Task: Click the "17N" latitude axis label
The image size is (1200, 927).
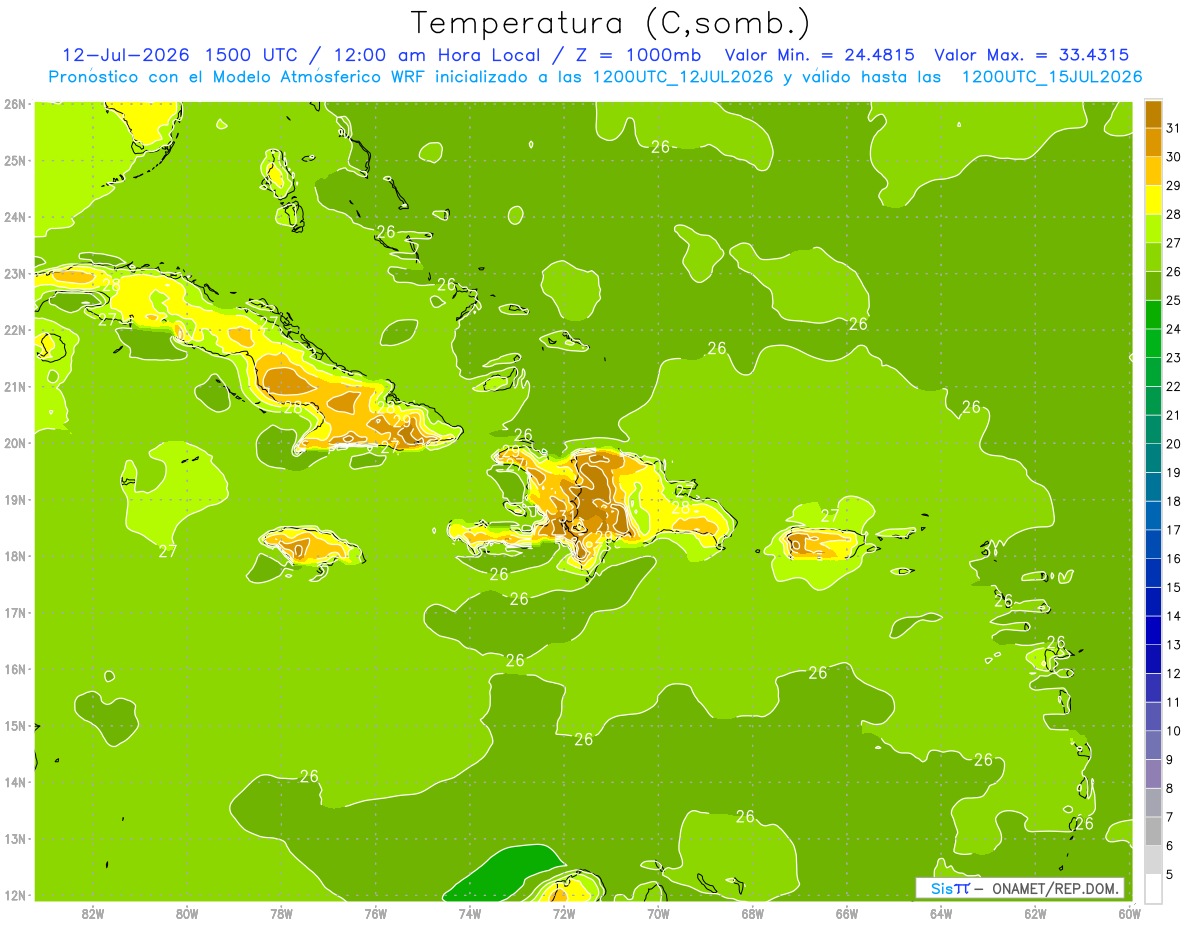Action: [15, 612]
